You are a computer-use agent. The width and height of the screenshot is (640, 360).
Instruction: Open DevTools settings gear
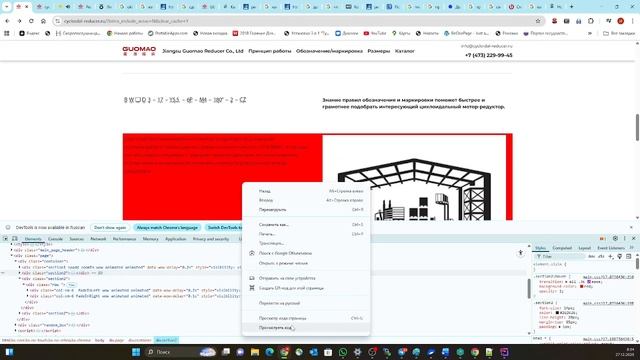click(615, 238)
